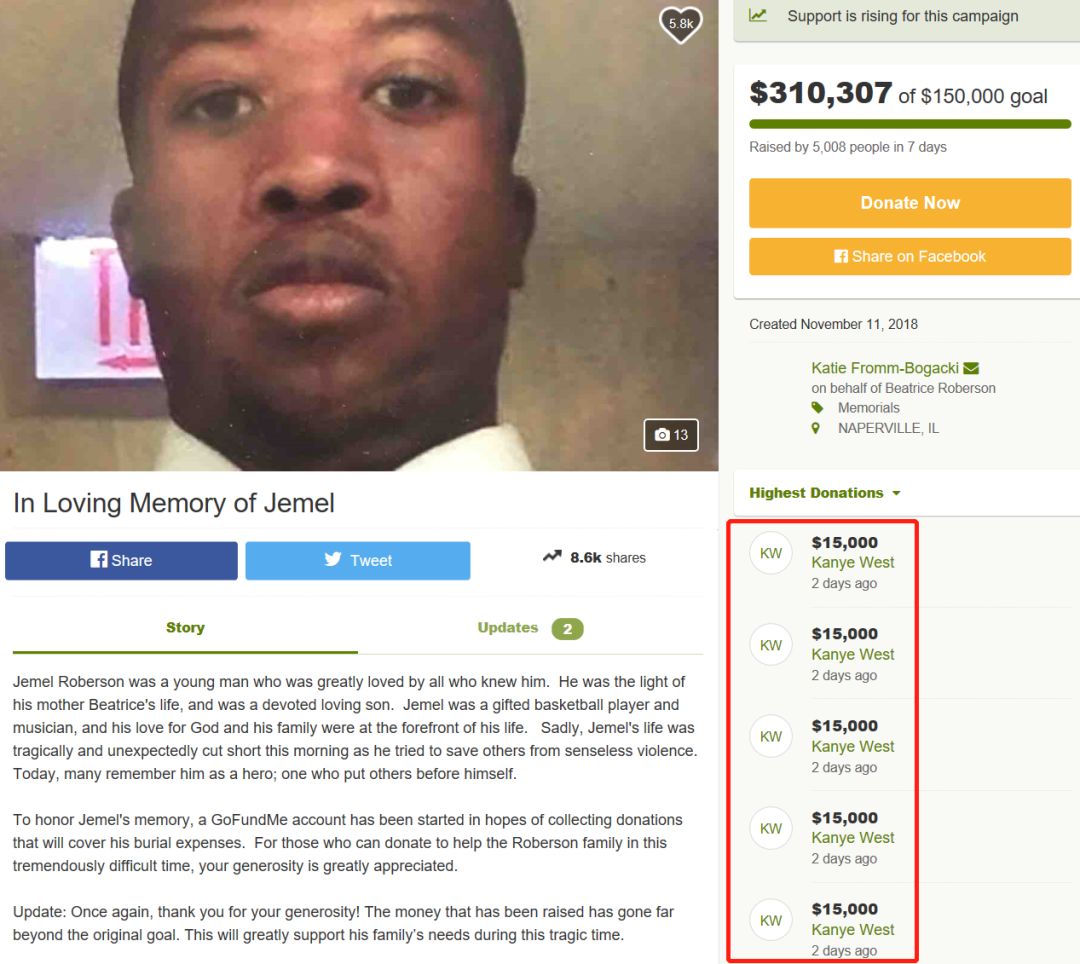Screen dimensions: 1080x964
Task: Click the Donate Now button
Action: point(910,203)
